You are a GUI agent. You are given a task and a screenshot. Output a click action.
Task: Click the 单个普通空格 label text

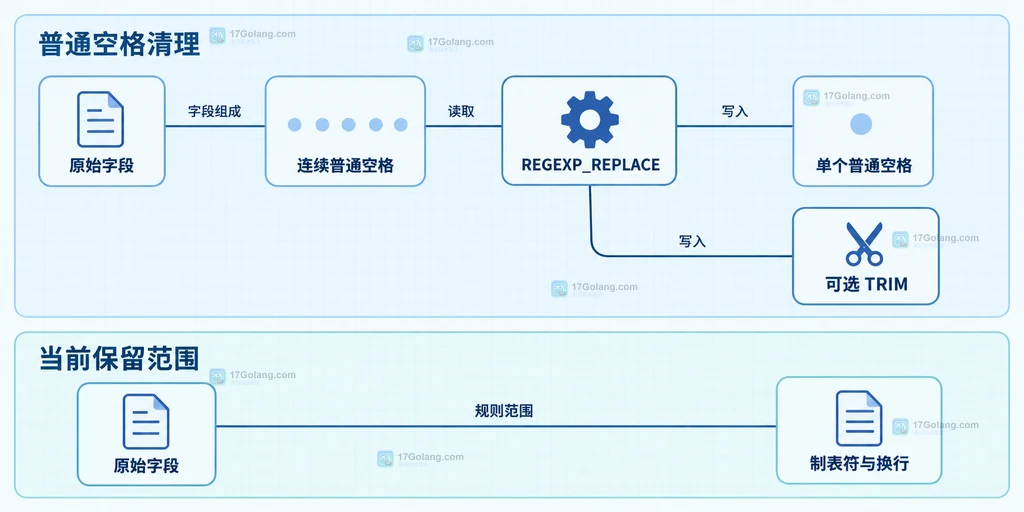click(x=863, y=165)
